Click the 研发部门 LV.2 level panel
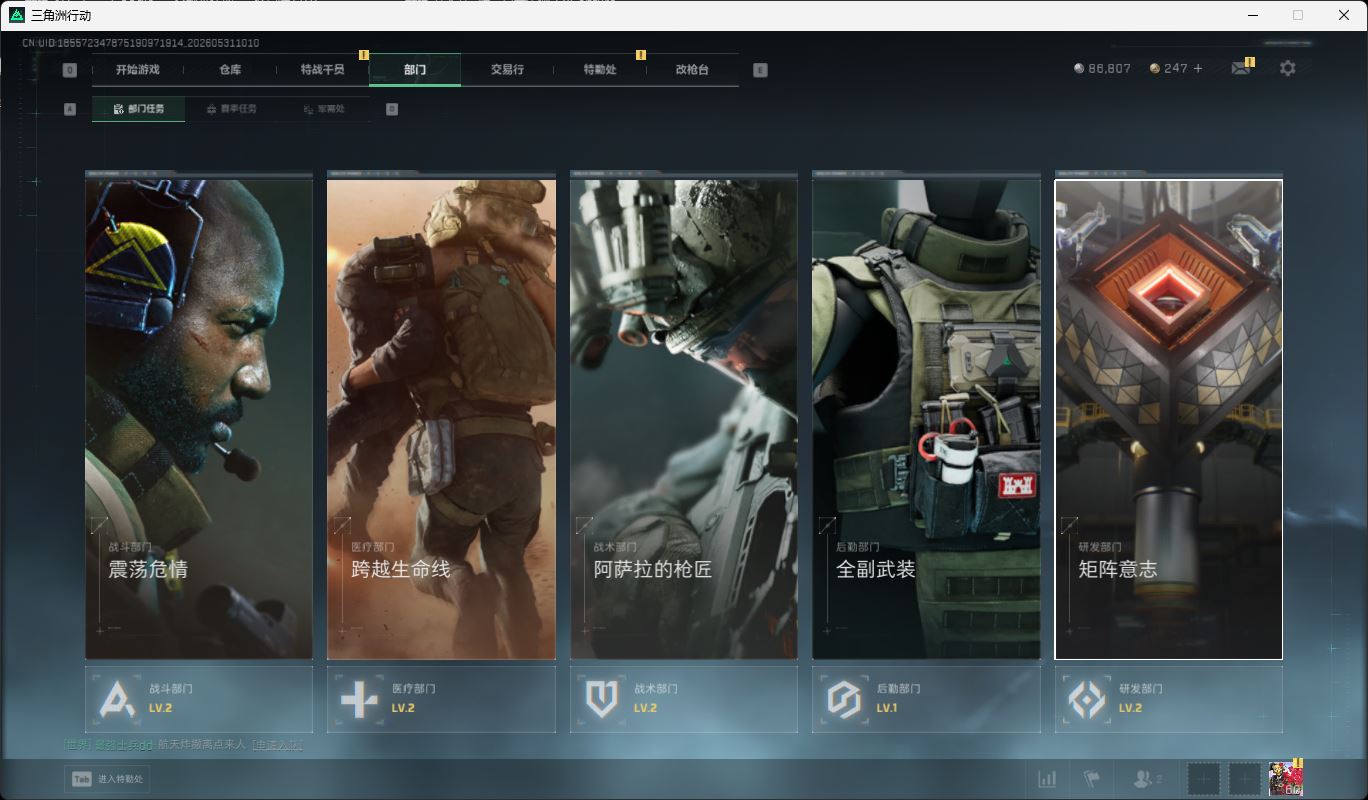Screen dimensions: 1368x800 click(1169, 699)
